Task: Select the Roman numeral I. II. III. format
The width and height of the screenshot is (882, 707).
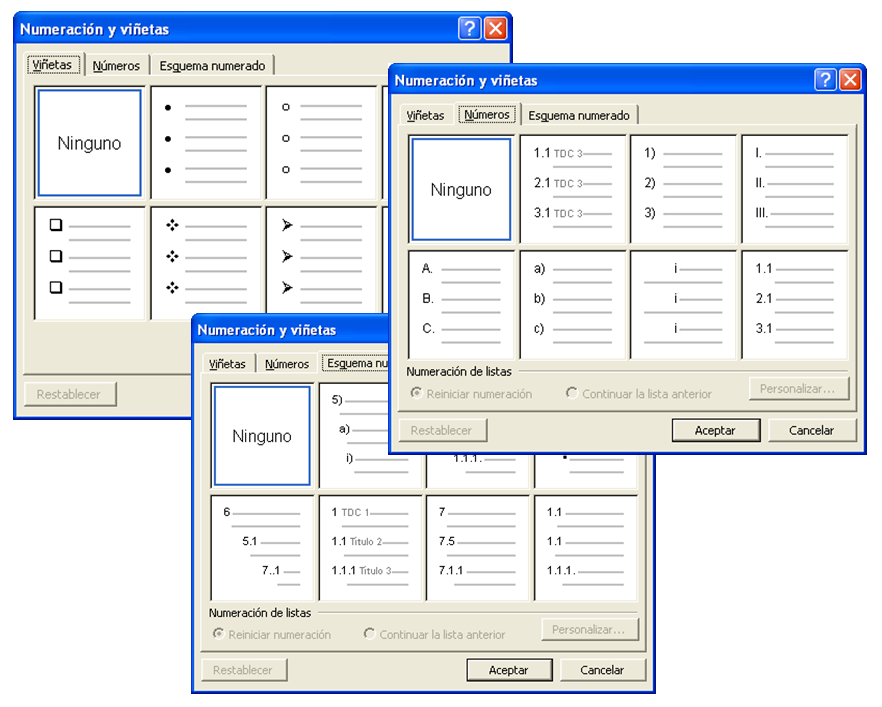Action: (x=794, y=187)
